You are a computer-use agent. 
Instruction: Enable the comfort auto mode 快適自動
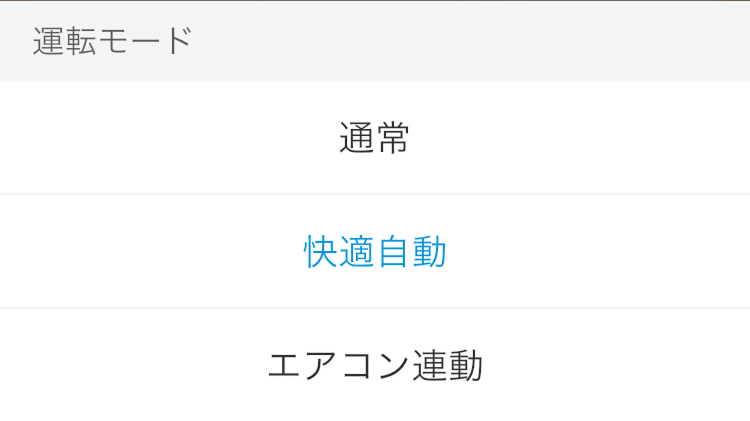[x=375, y=252]
